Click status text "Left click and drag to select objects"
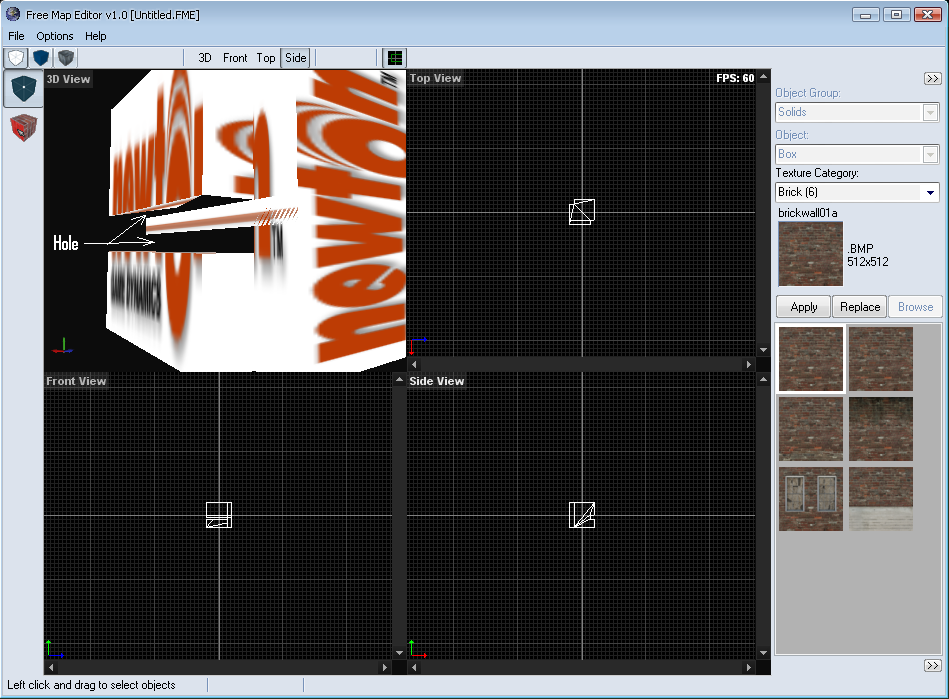This screenshot has height=699, width=949. 91,685
